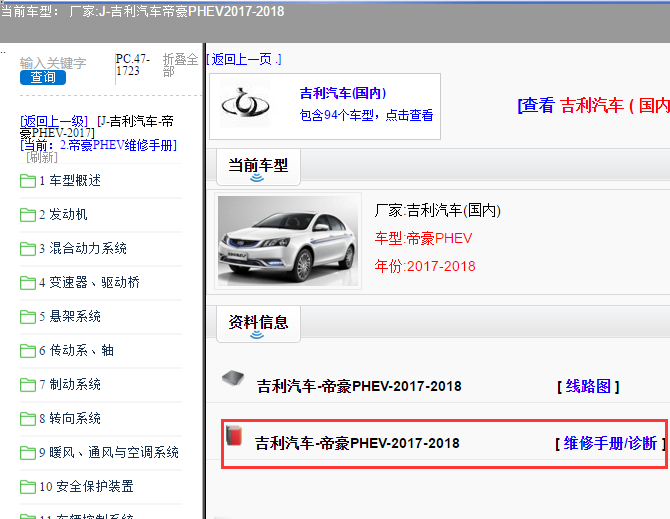
Task: Open folder icon for 3 混合动力系统
Action: tap(28, 249)
